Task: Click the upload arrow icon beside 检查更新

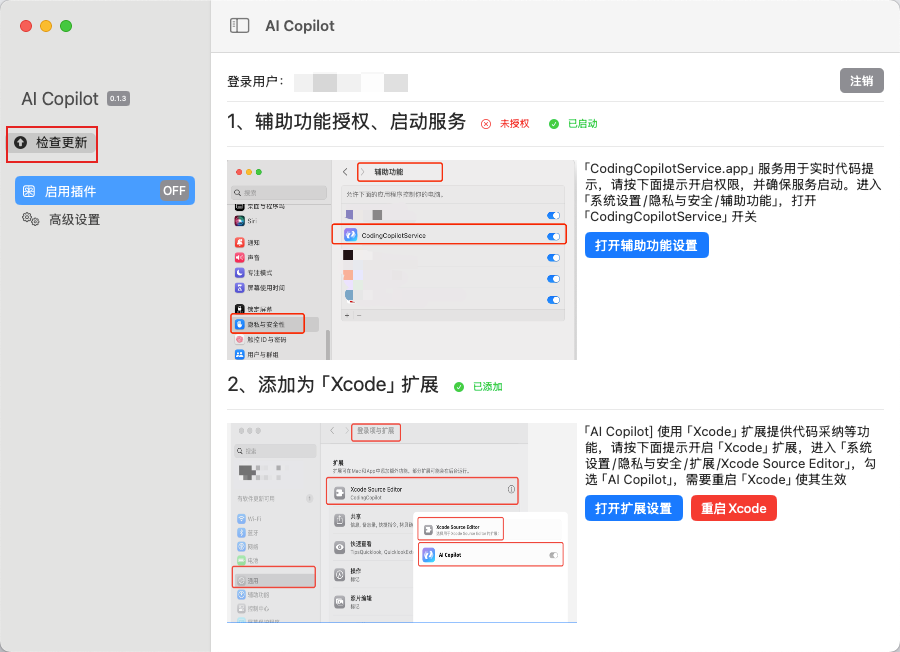Action: pyautogui.click(x=21, y=142)
